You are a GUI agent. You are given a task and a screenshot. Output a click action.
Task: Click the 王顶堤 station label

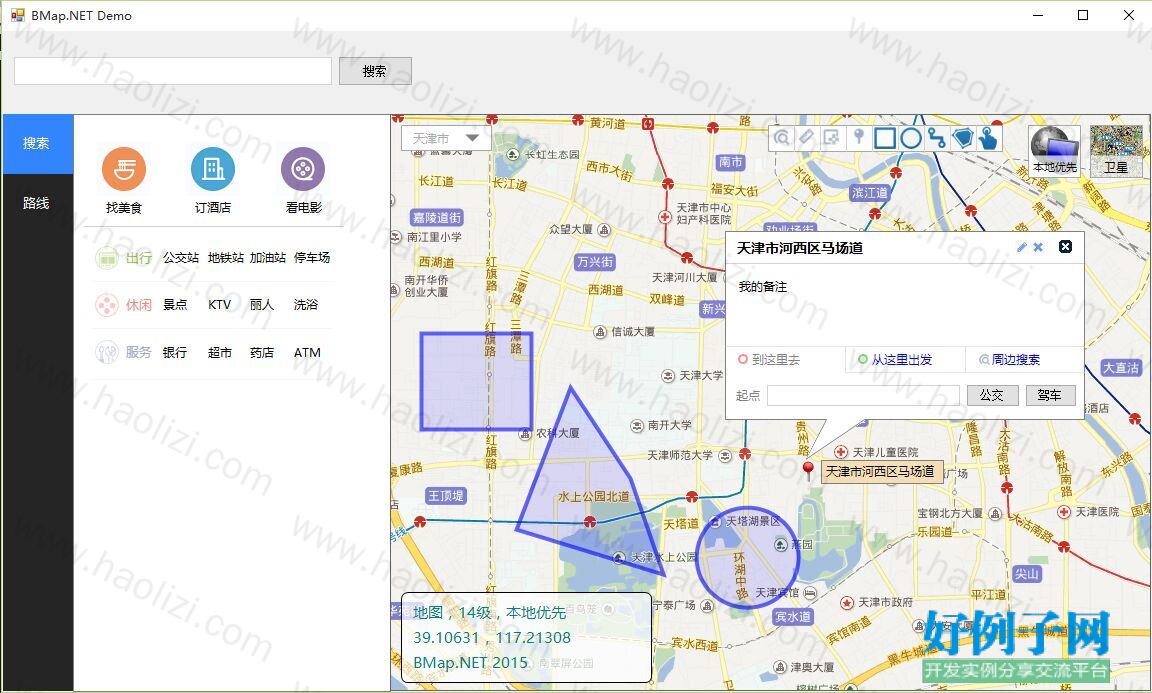click(446, 496)
